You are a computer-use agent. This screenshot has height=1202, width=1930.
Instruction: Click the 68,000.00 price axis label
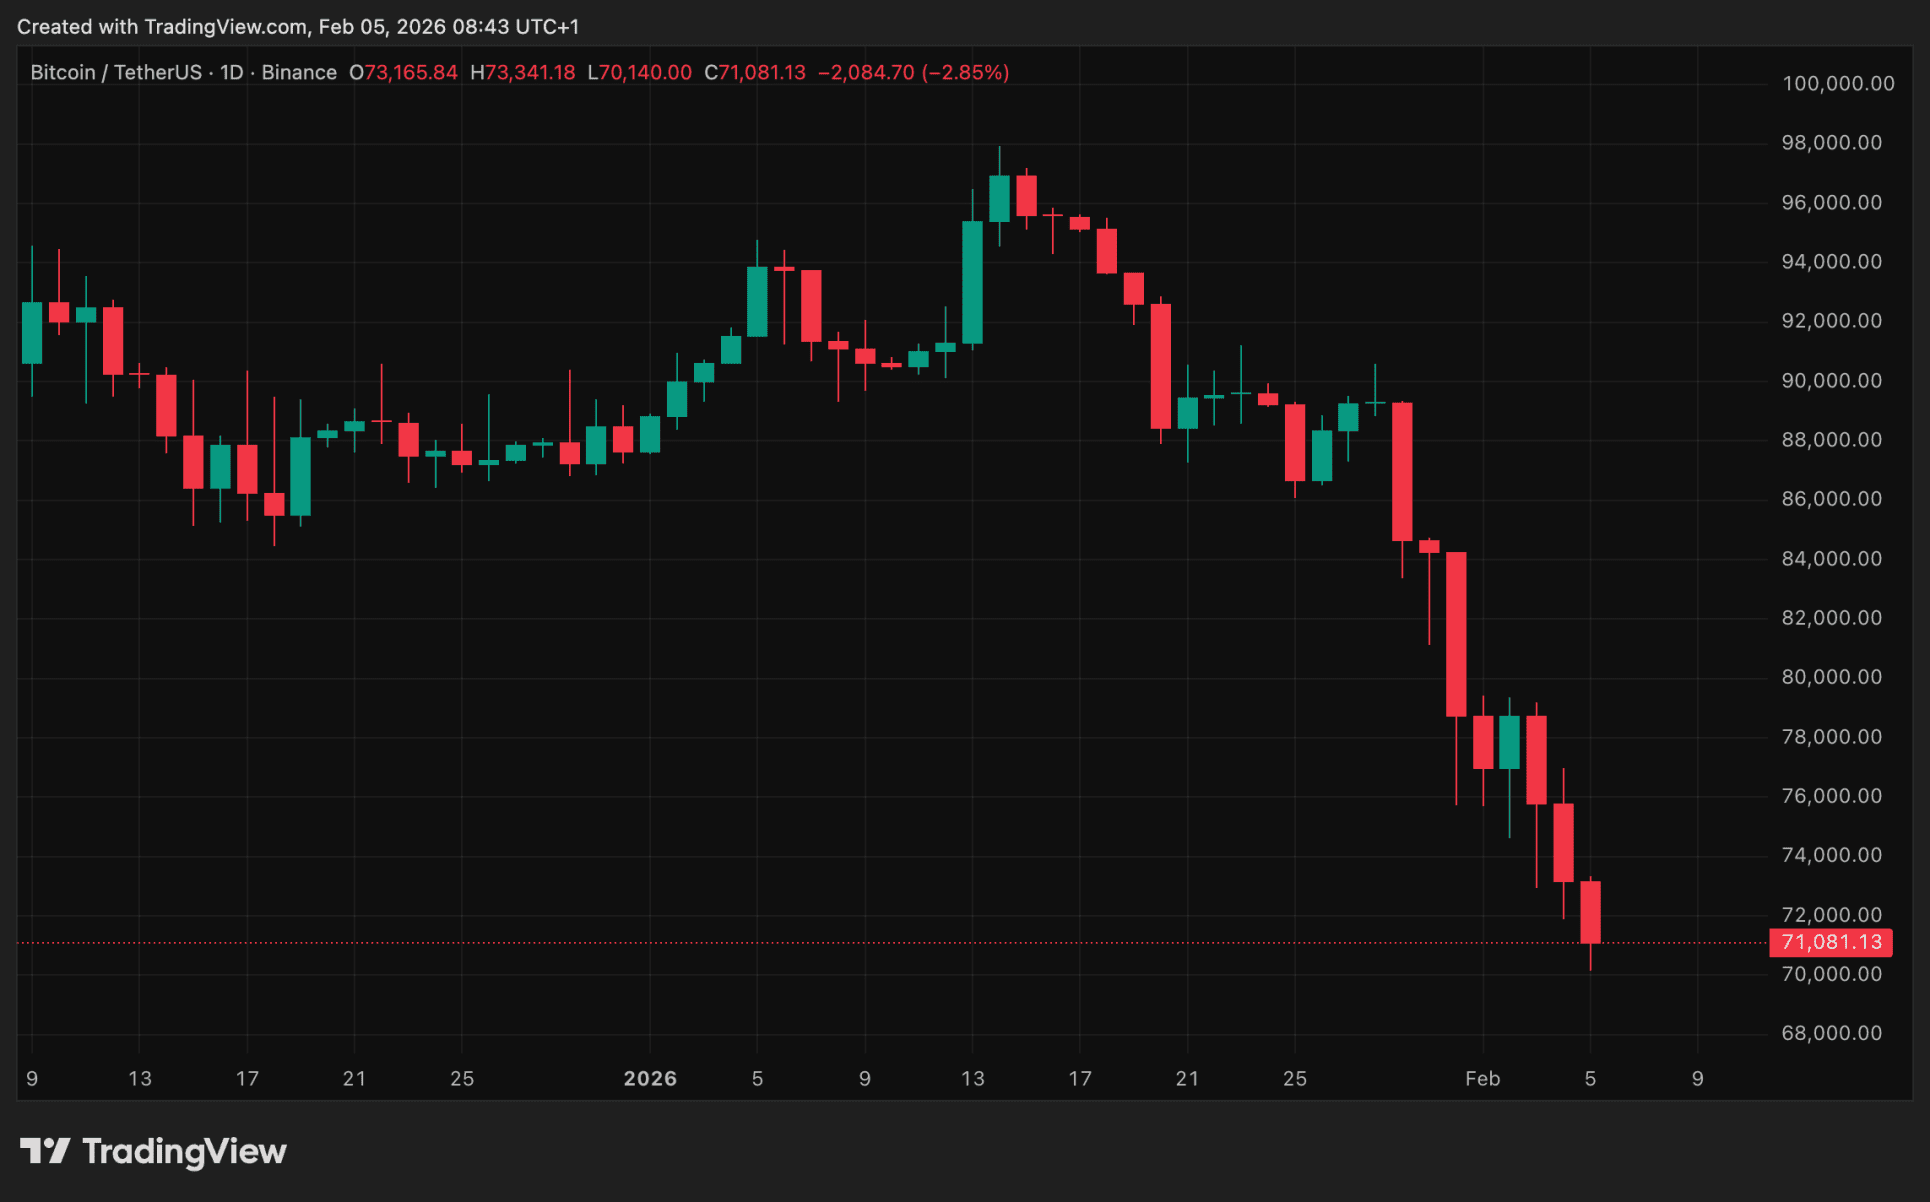pos(1831,1033)
